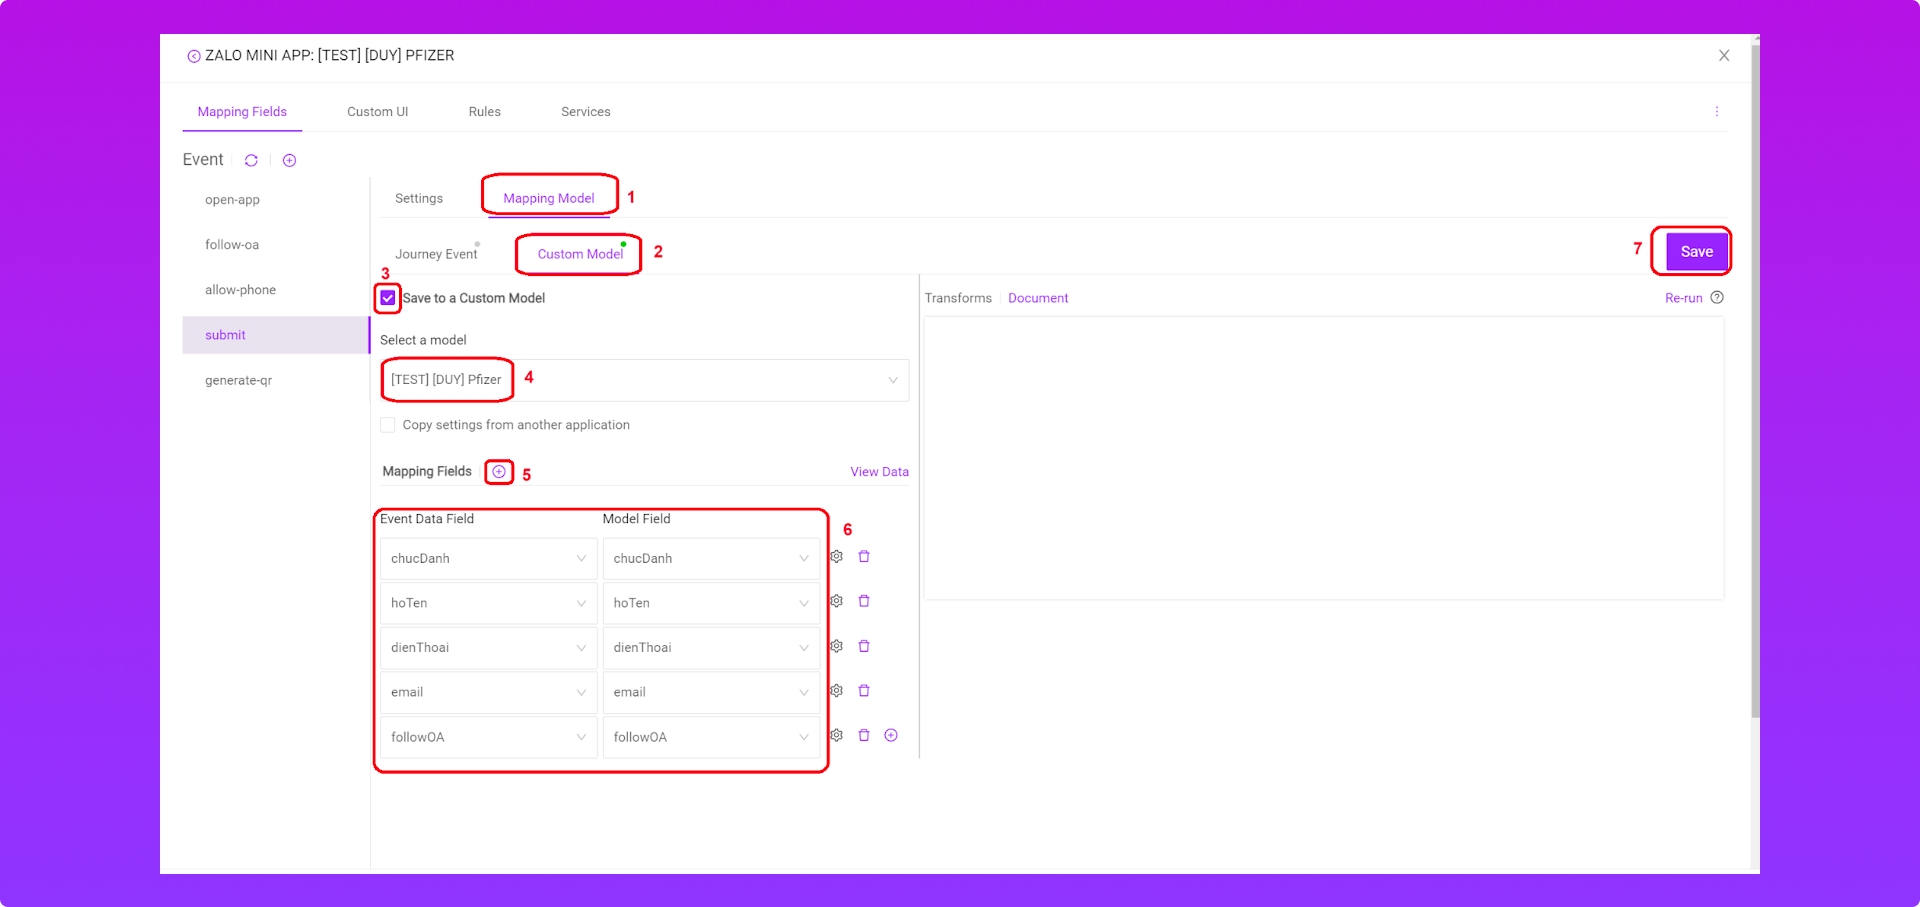Add a new event with plus icon
Screen dimensions: 1920x907
(x=289, y=161)
